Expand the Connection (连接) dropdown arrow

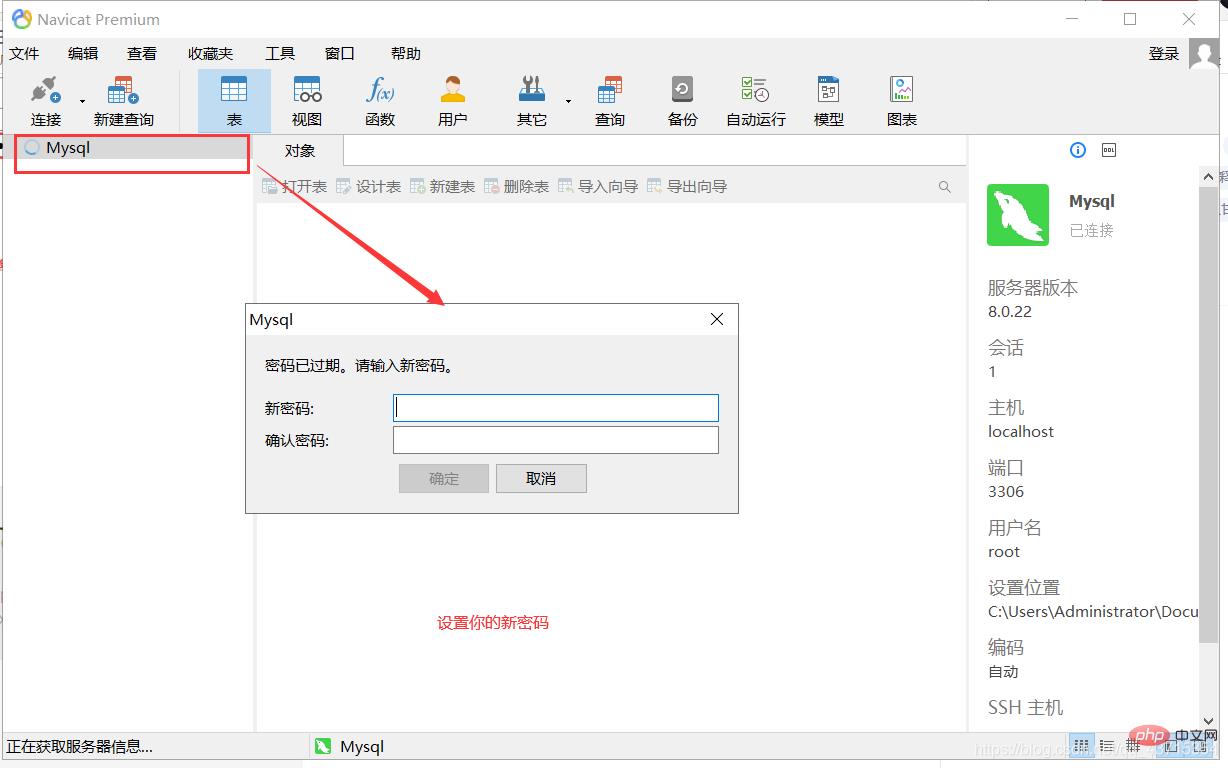click(82, 101)
